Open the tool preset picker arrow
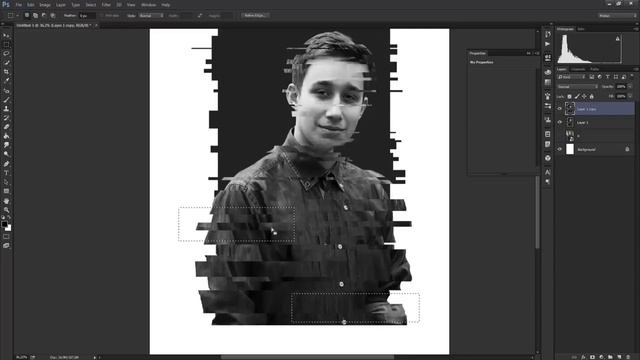Screen dimensions: 640x360 point(18,16)
